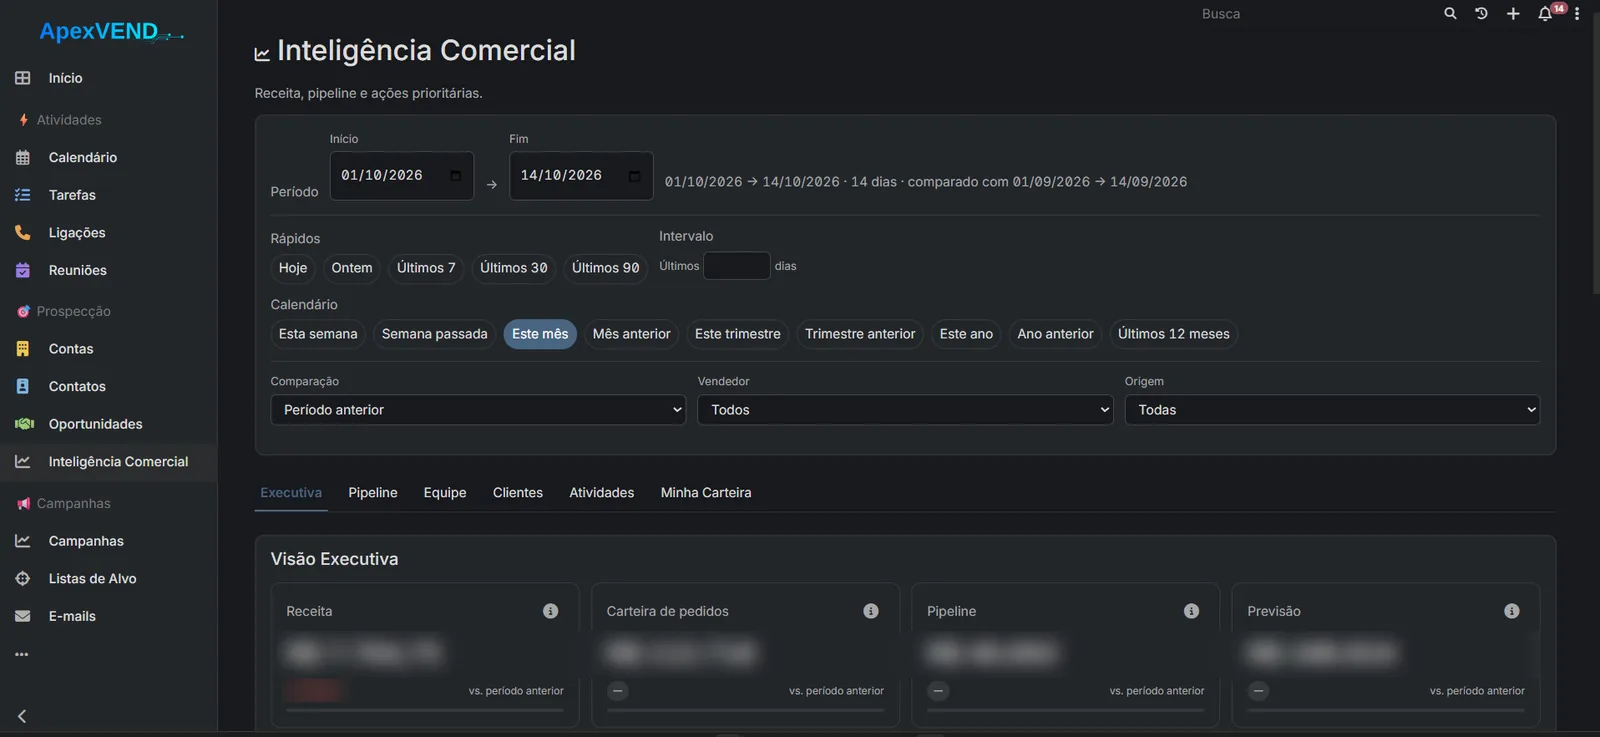This screenshot has height=737, width=1600.
Task: Open the Vendedor dropdown
Action: 905,410
